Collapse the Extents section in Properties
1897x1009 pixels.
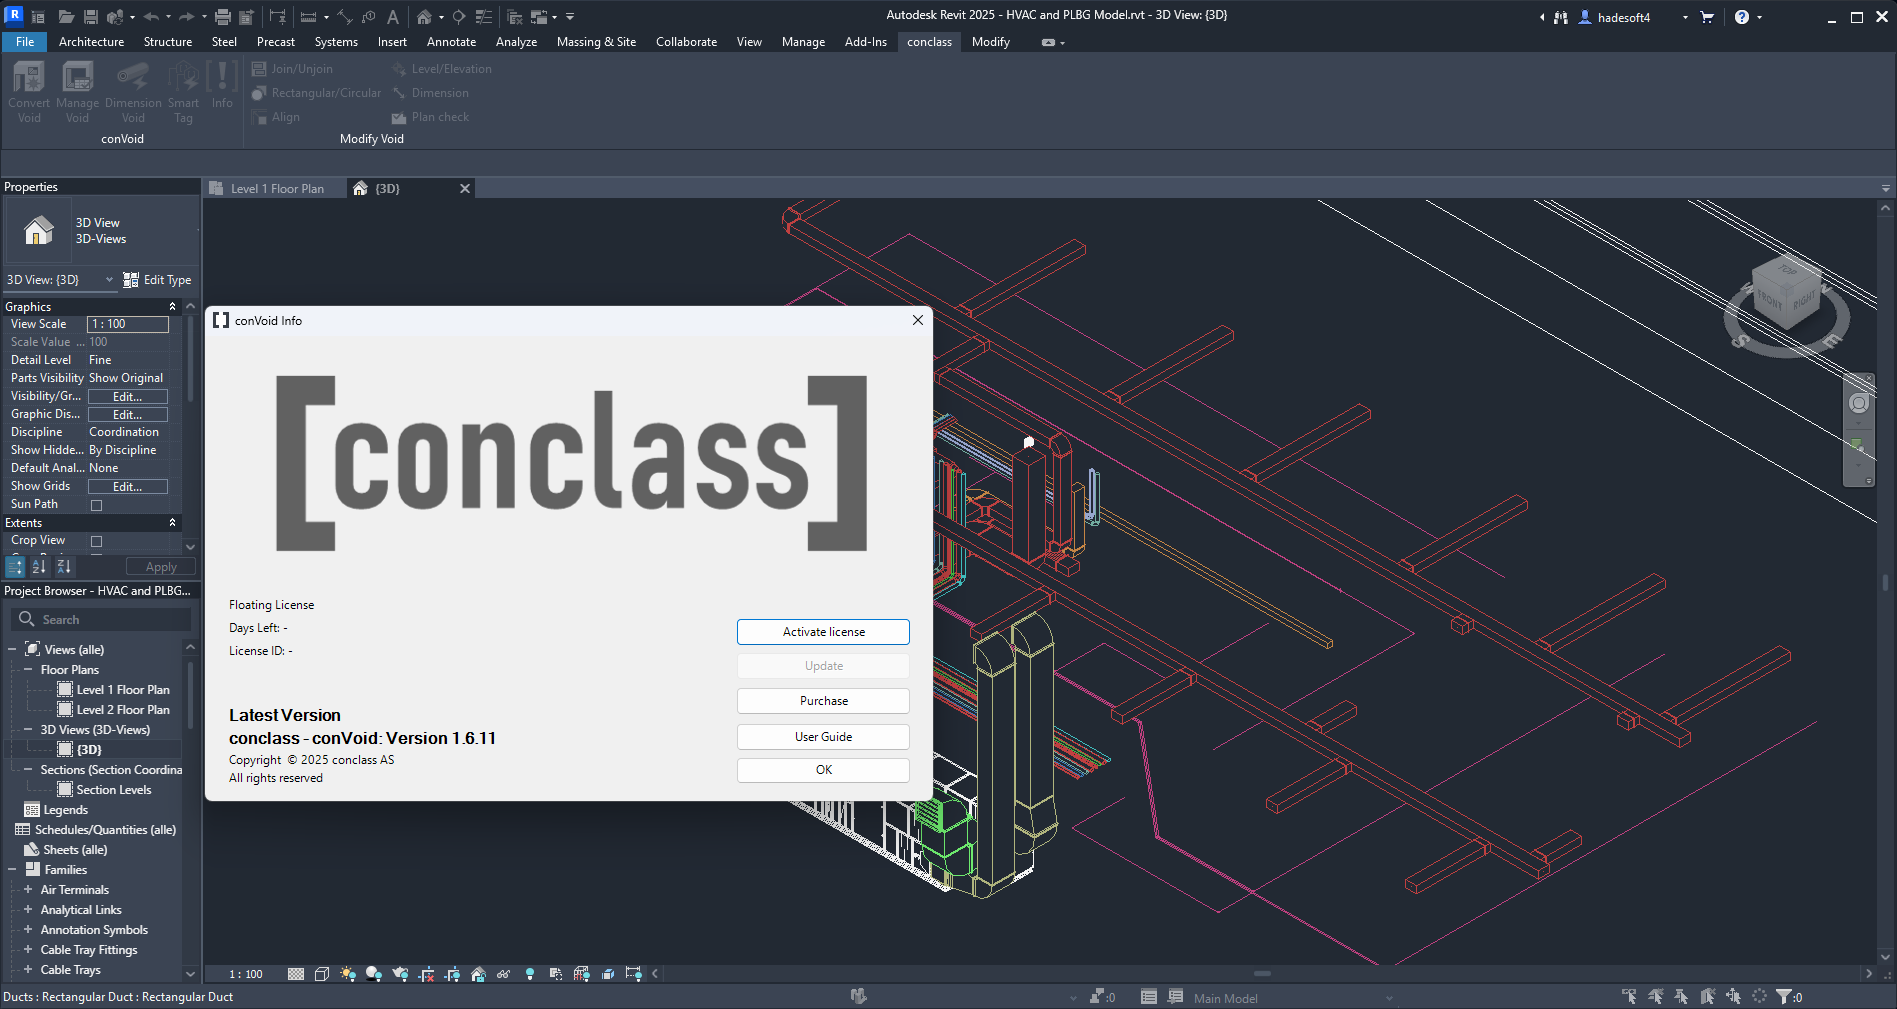click(172, 523)
